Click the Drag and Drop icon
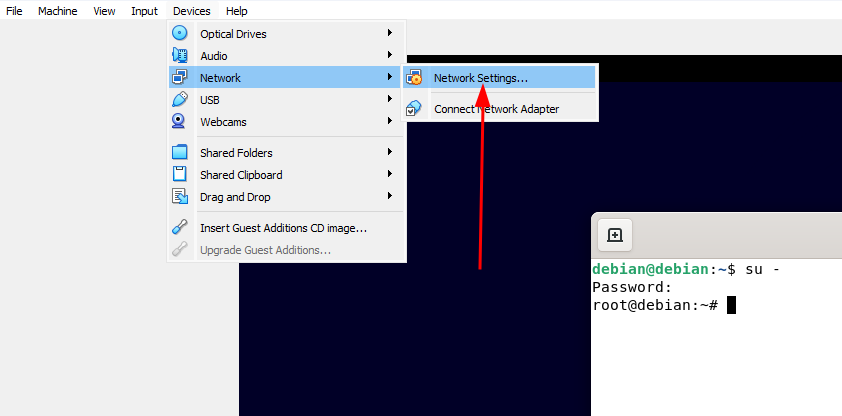 click(x=179, y=196)
